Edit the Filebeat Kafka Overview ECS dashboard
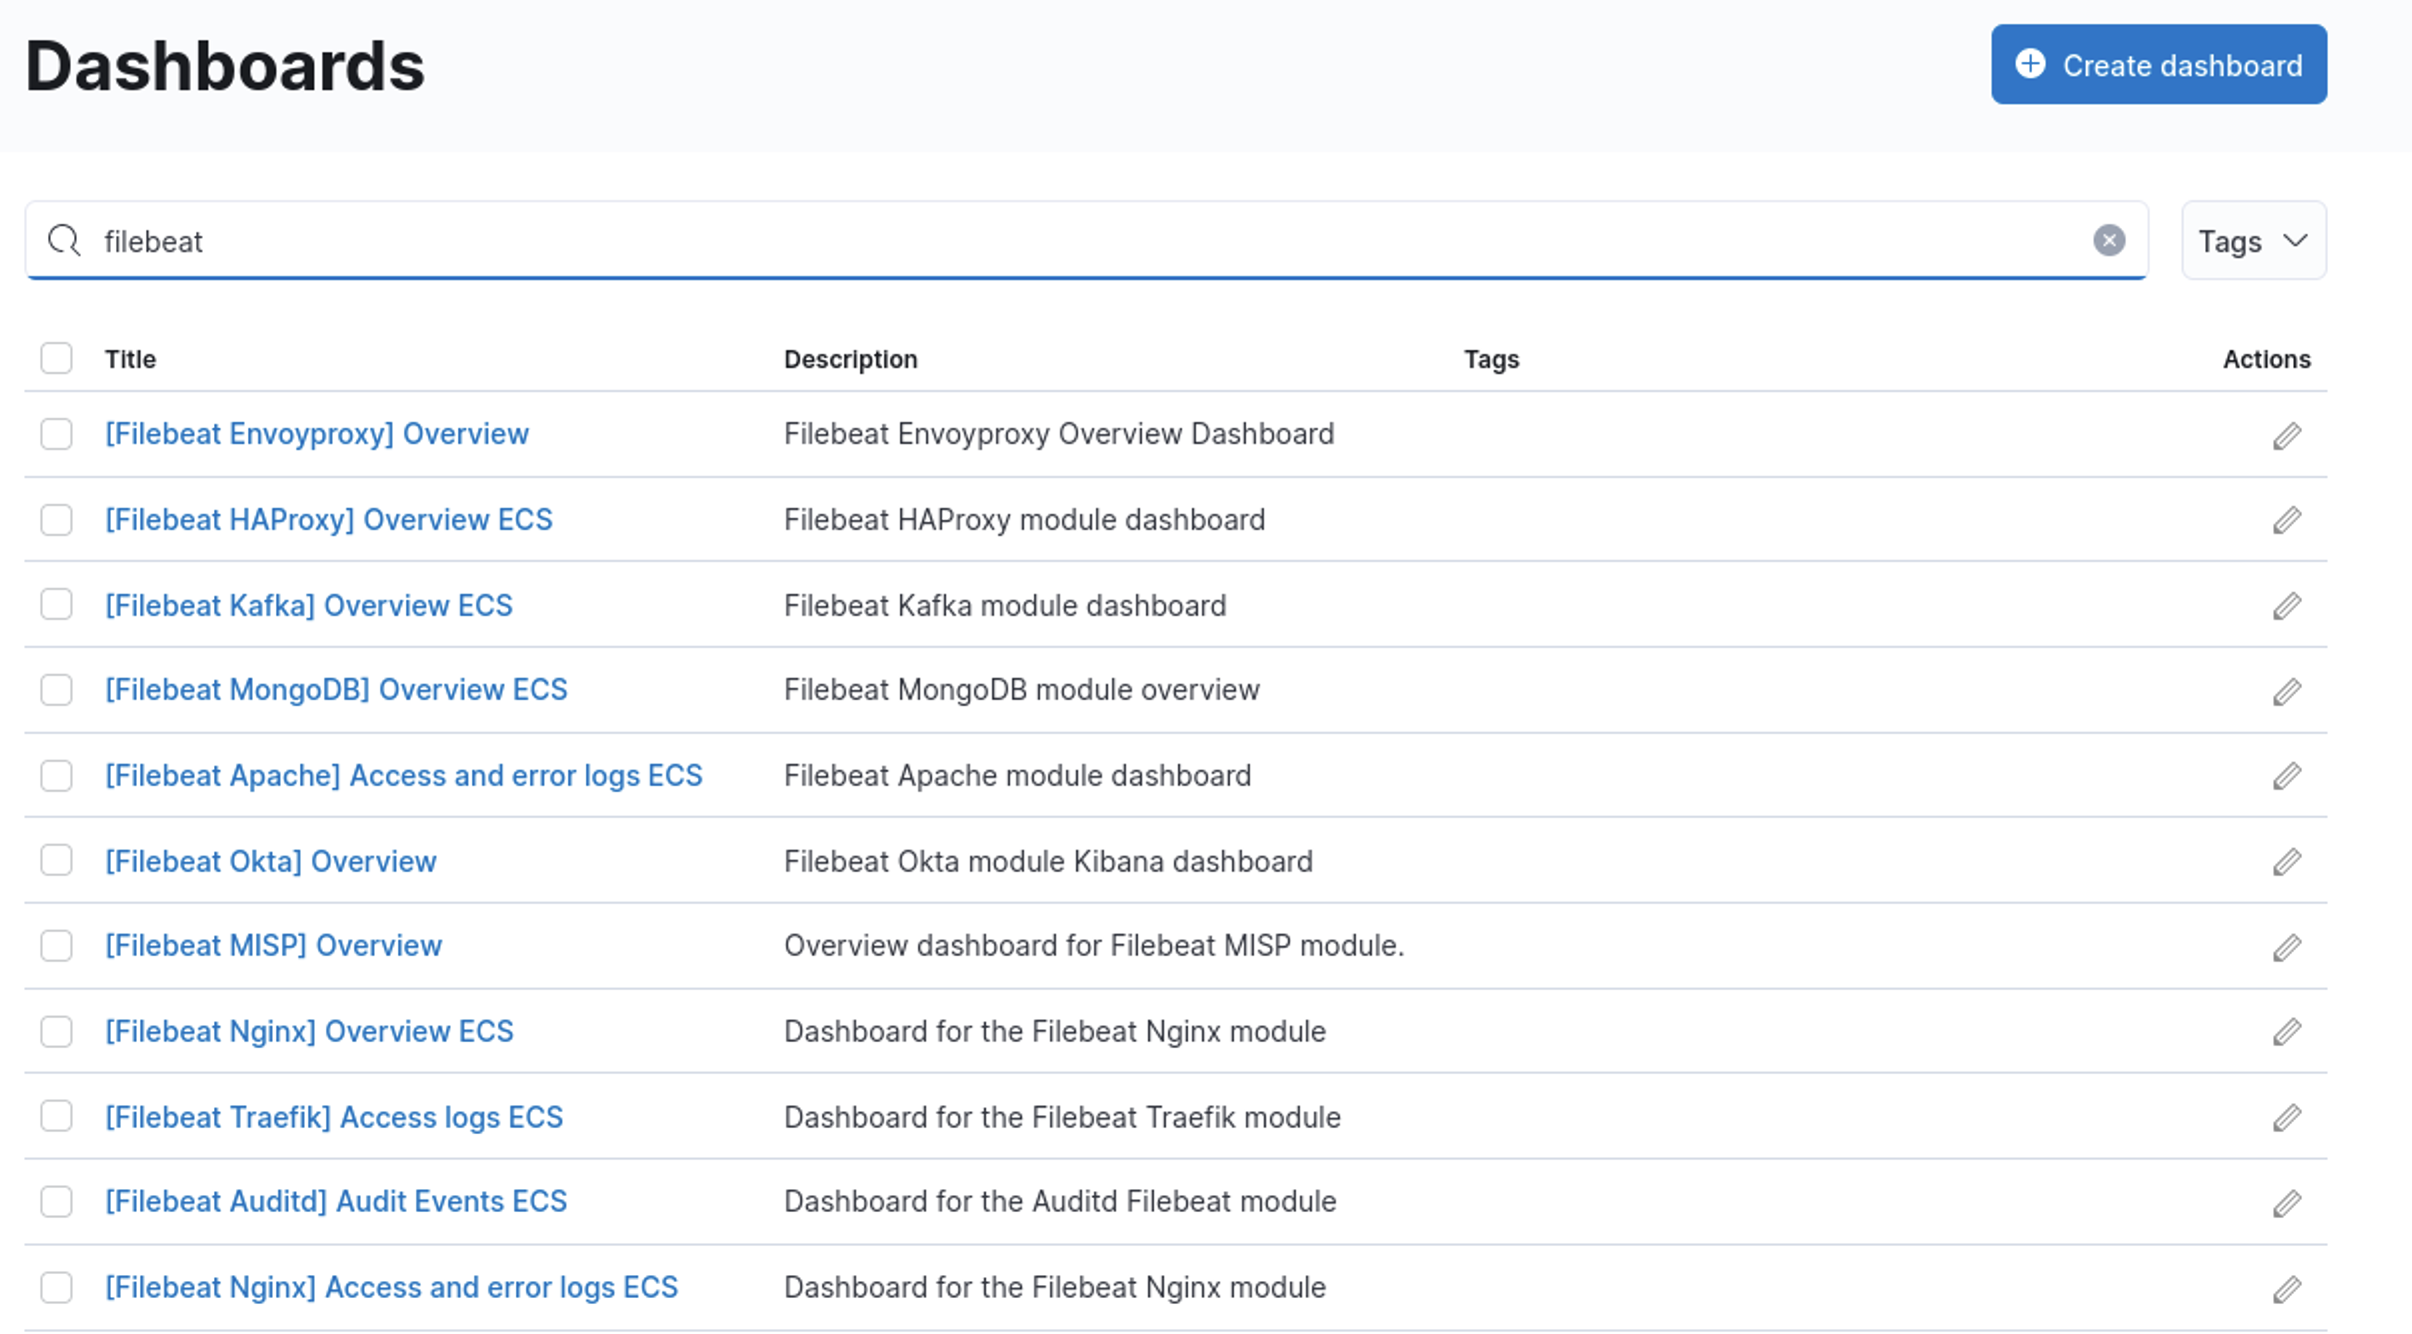The image size is (2412, 1334). pyautogui.click(x=2286, y=606)
